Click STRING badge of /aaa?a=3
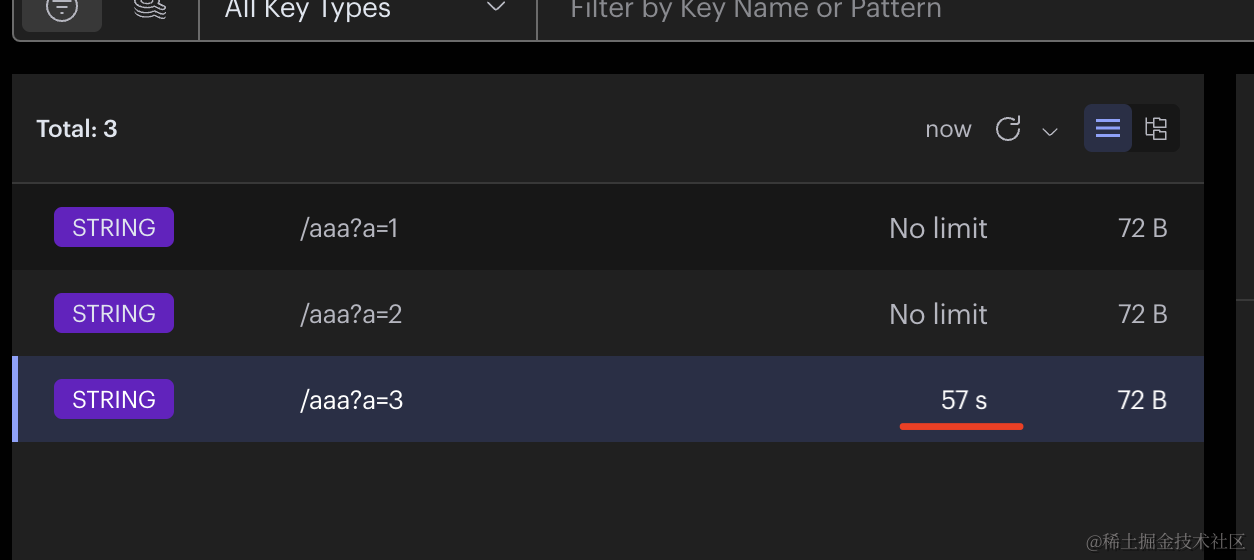This screenshot has width=1254, height=560. coord(114,399)
